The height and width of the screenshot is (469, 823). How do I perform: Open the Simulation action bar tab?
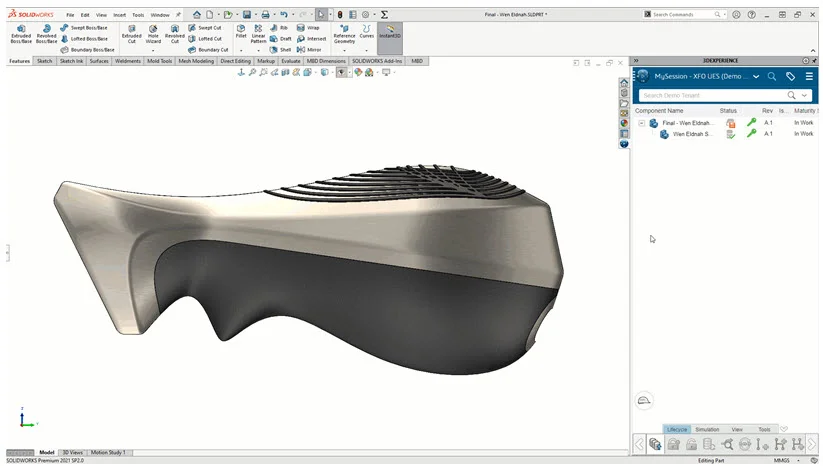707,429
